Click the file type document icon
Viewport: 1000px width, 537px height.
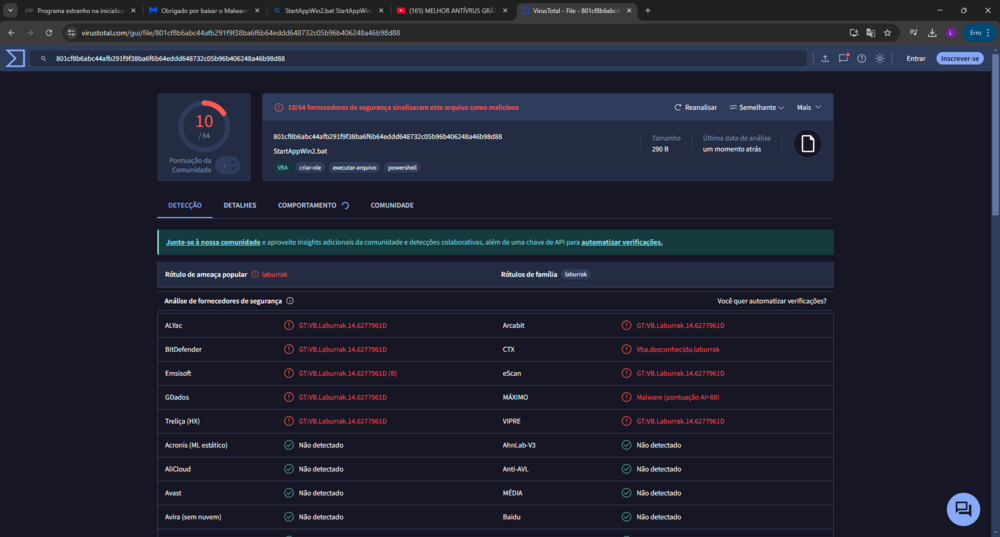click(x=807, y=145)
